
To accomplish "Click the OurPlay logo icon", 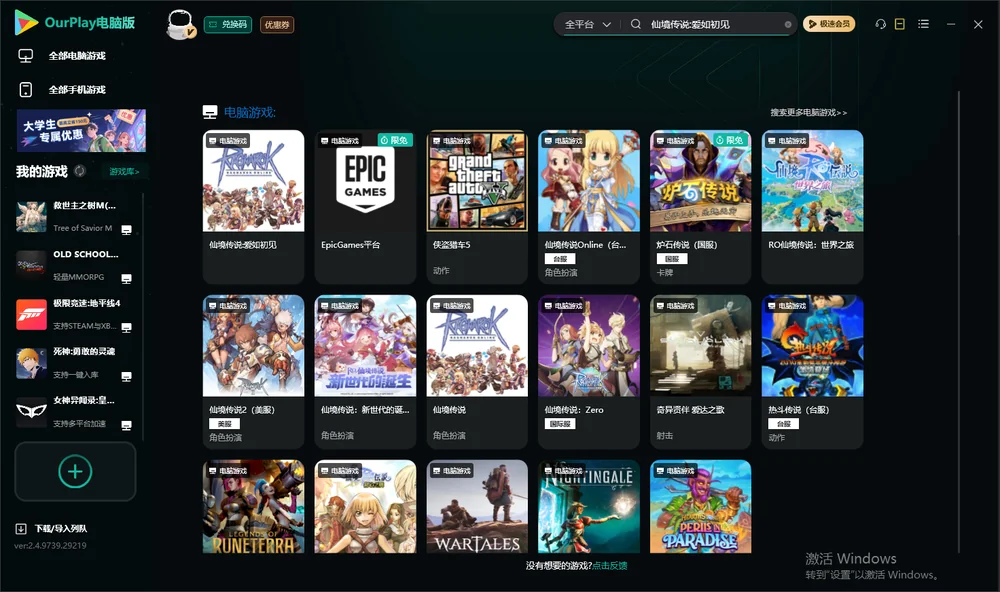I will (x=26, y=23).
